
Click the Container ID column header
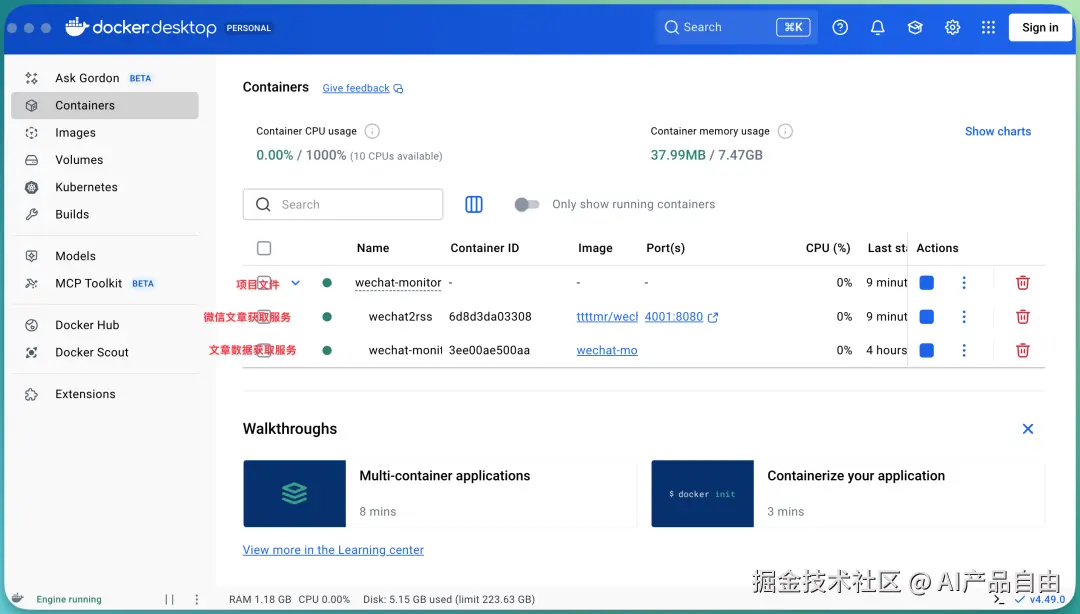pyautogui.click(x=484, y=248)
